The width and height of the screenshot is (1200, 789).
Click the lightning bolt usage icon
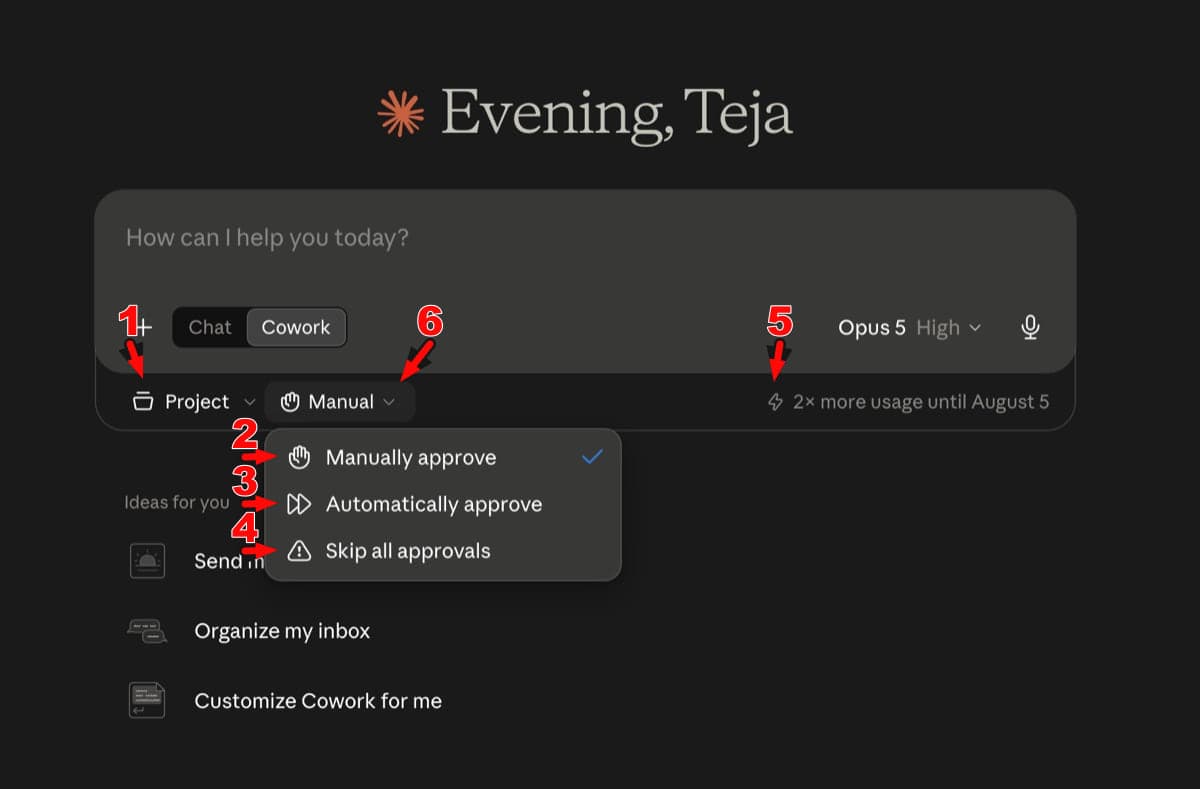click(x=775, y=402)
